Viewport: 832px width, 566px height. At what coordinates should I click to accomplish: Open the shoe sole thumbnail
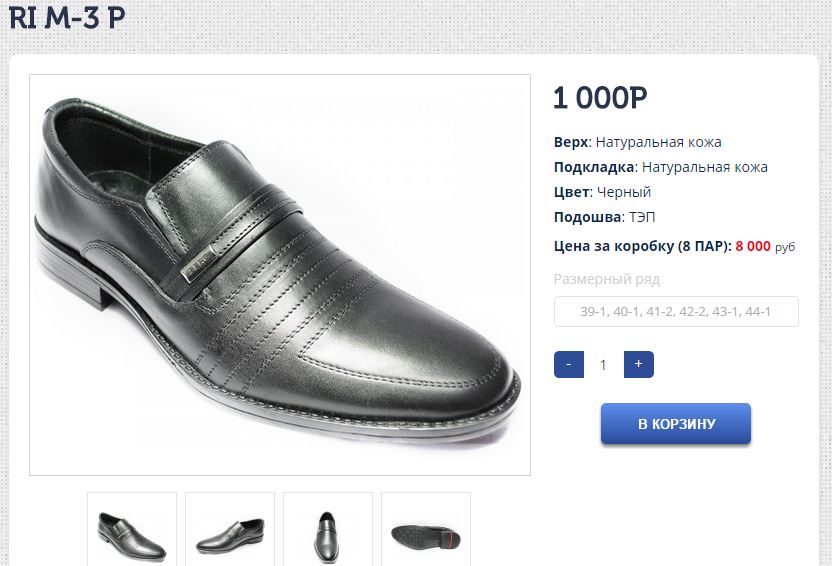point(426,528)
